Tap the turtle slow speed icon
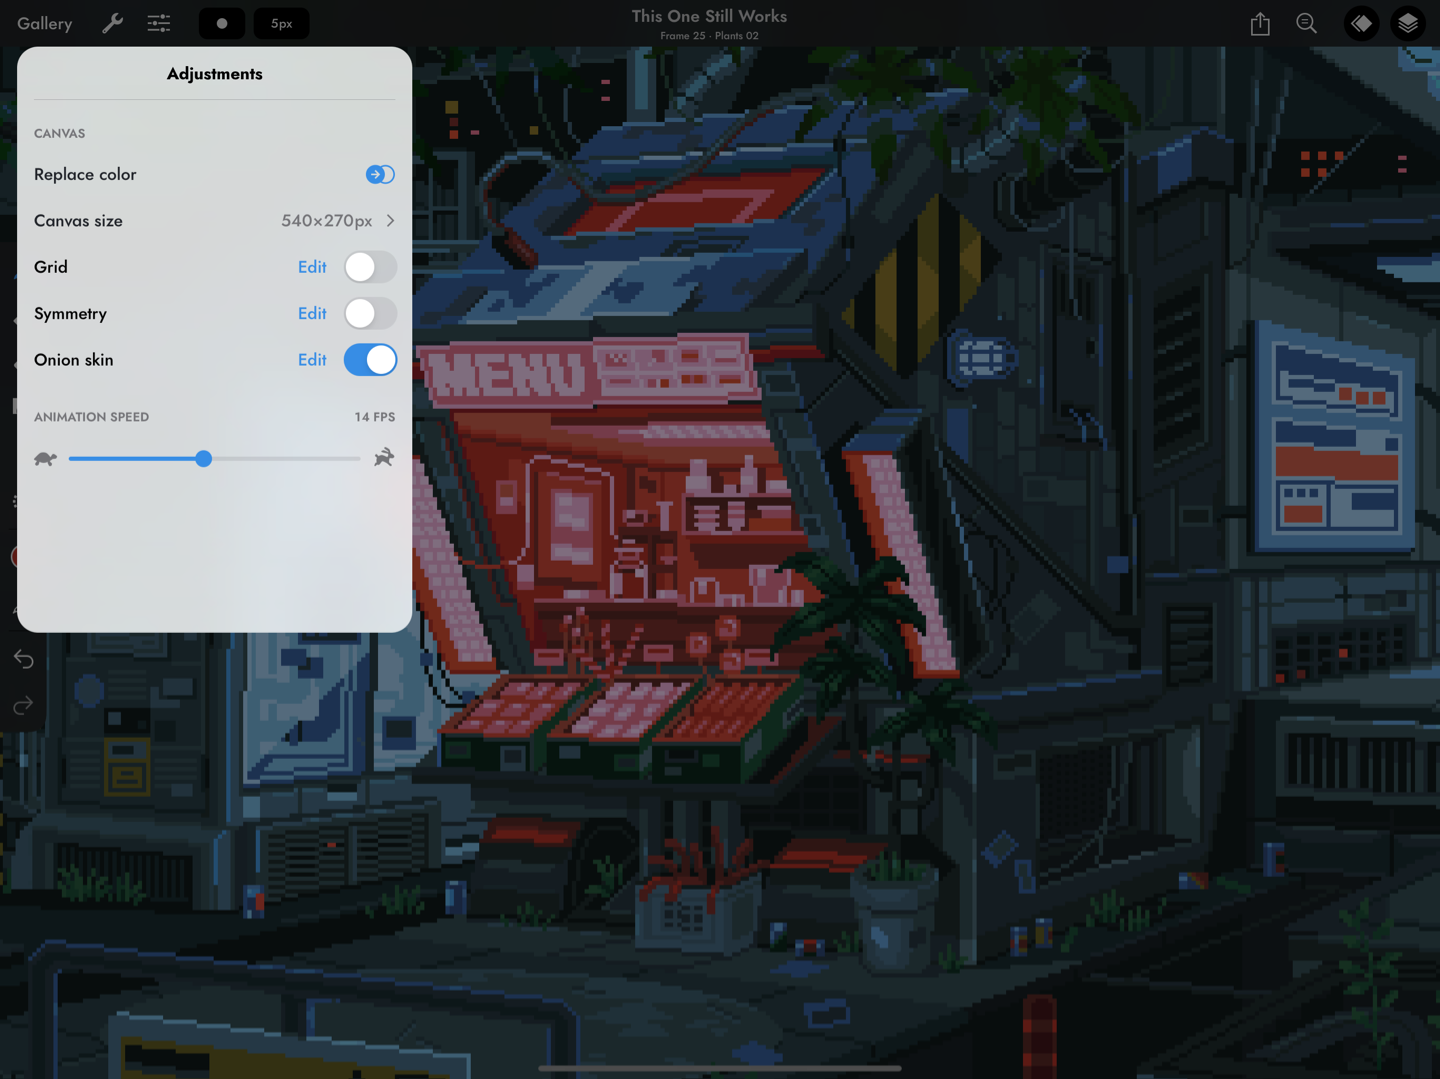 click(x=45, y=459)
